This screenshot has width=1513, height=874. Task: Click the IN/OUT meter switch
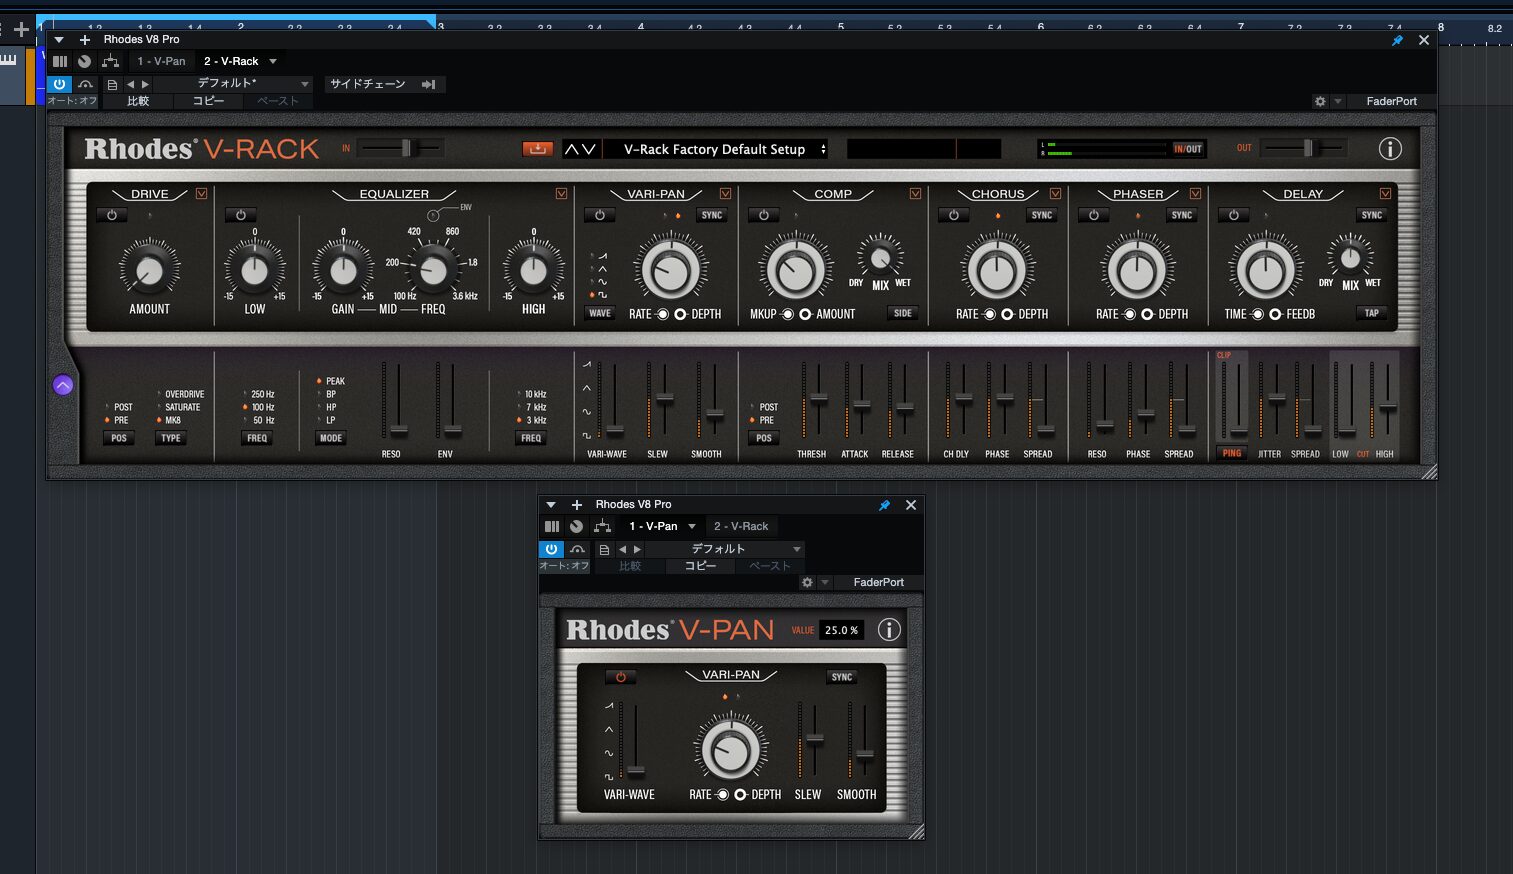tap(1188, 149)
